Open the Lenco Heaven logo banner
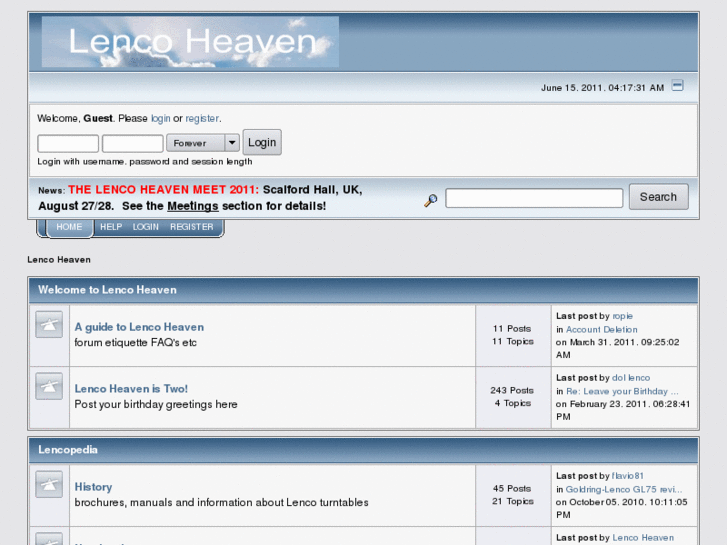 coord(190,42)
